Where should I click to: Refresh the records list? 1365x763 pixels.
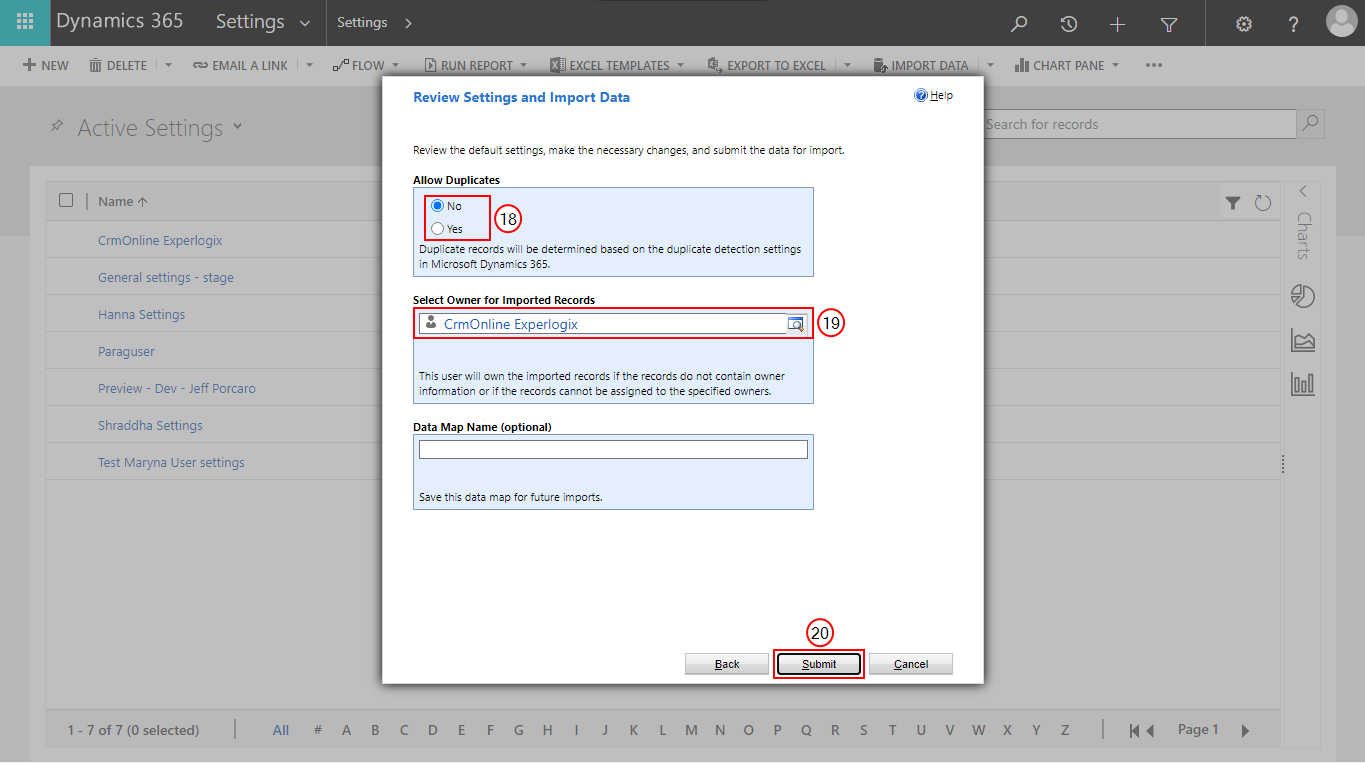1263,203
